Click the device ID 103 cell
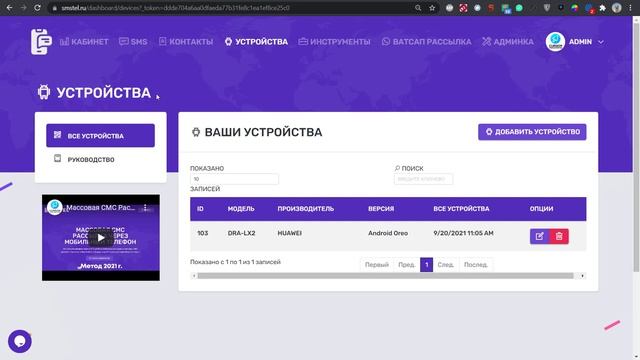The width and height of the screenshot is (640, 360). [202, 233]
